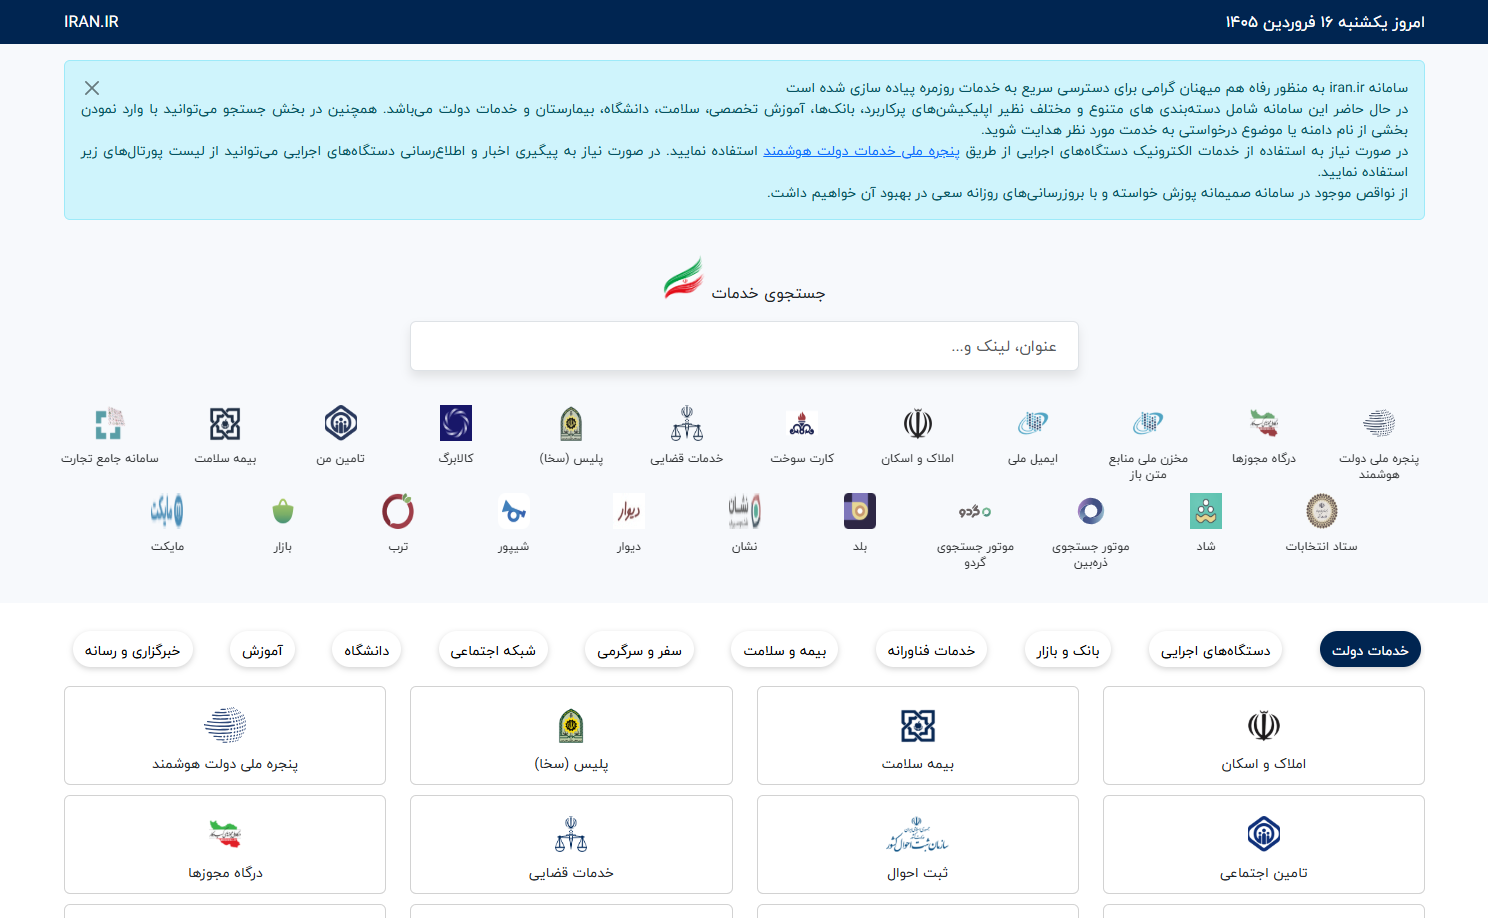Open the پلیس (سخا) shortcut icon
The image size is (1488, 918).
point(571,424)
